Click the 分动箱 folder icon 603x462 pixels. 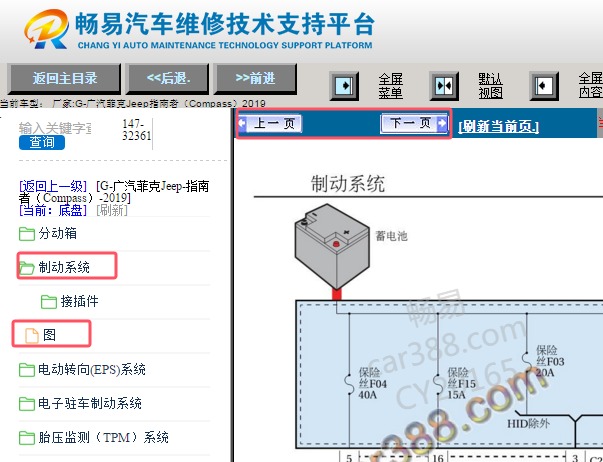(x=27, y=234)
